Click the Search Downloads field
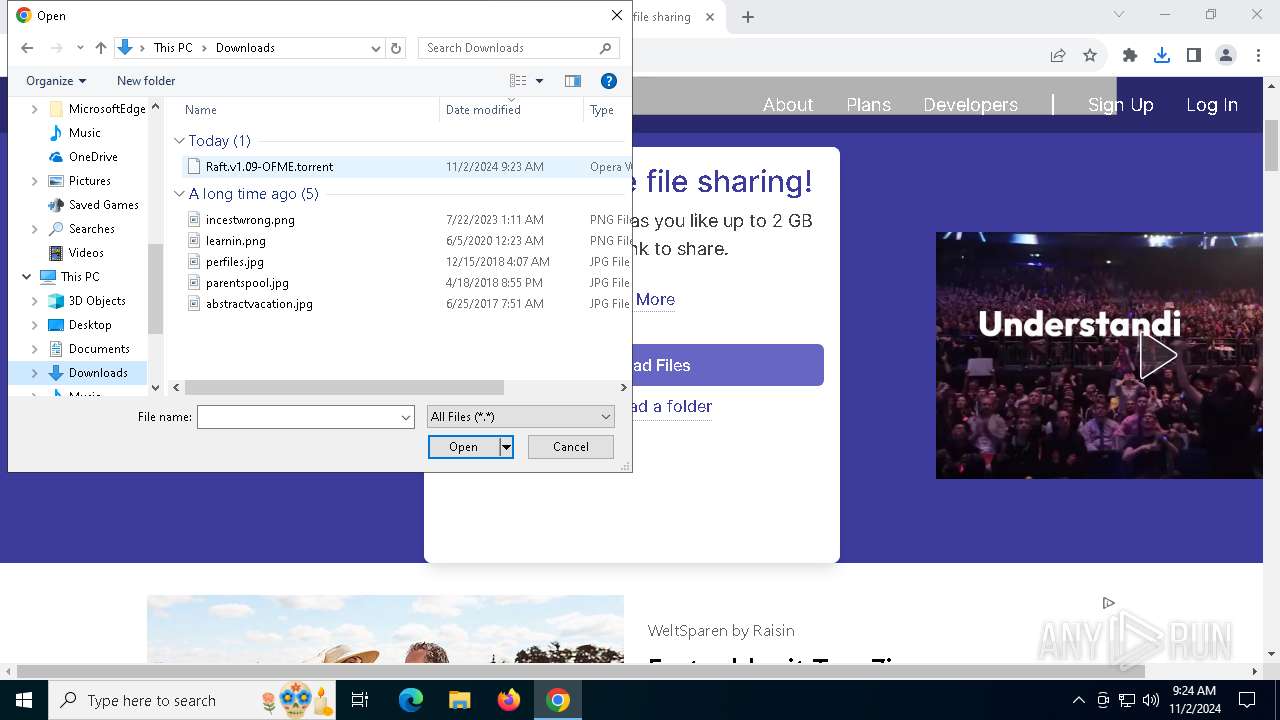 pos(508,48)
